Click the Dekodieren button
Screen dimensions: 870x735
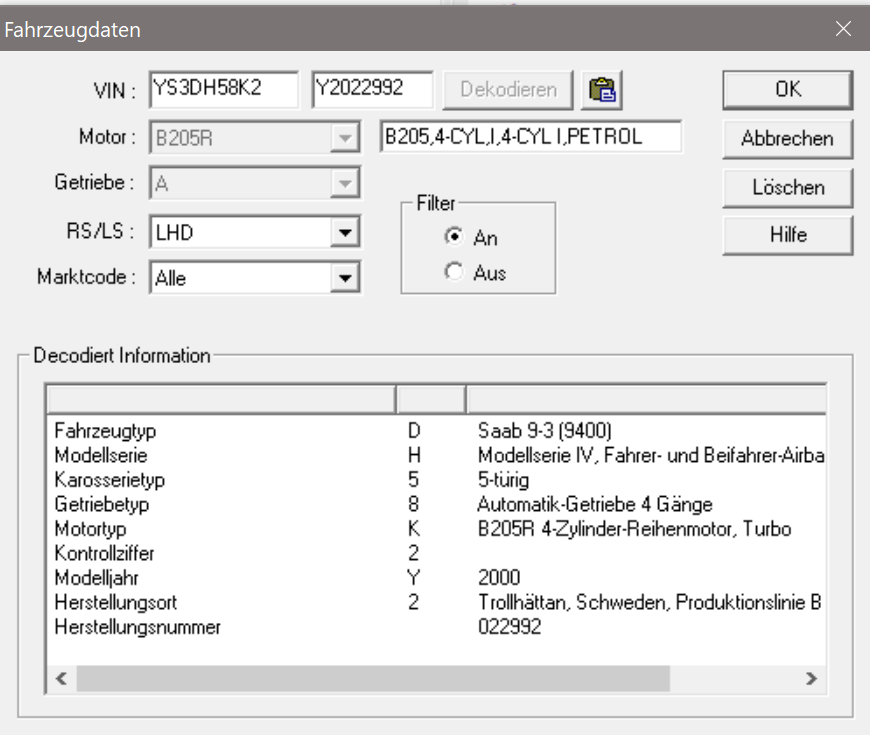click(508, 89)
